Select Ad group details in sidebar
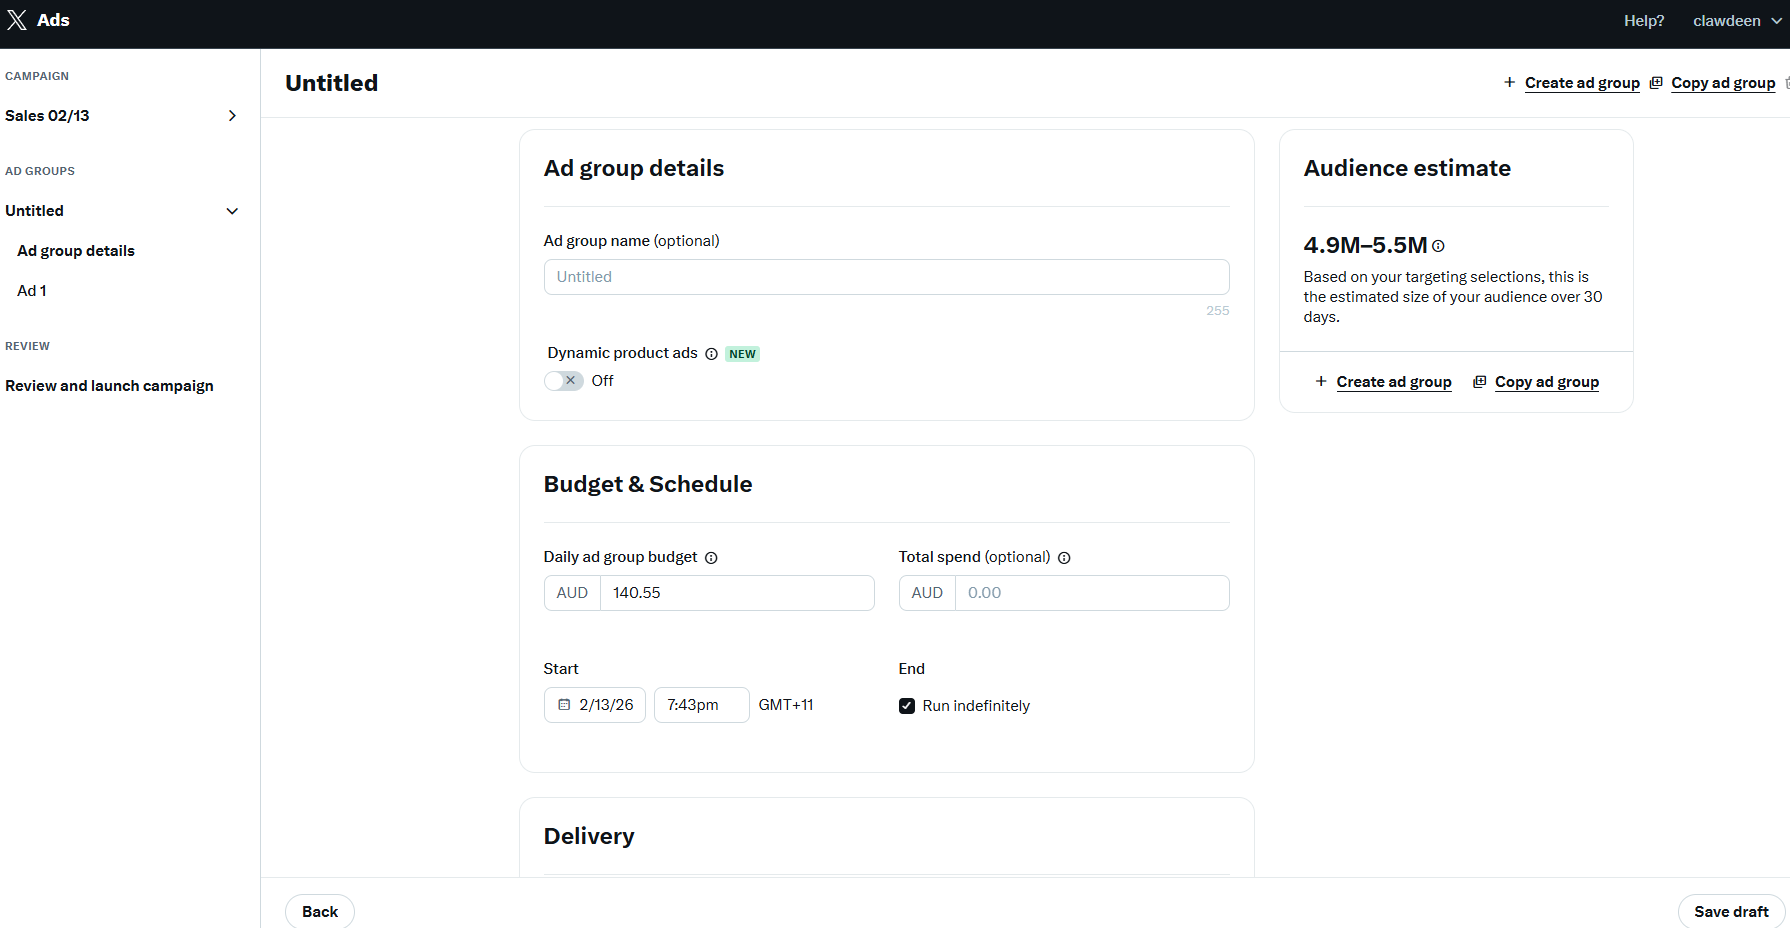1790x928 pixels. [76, 251]
